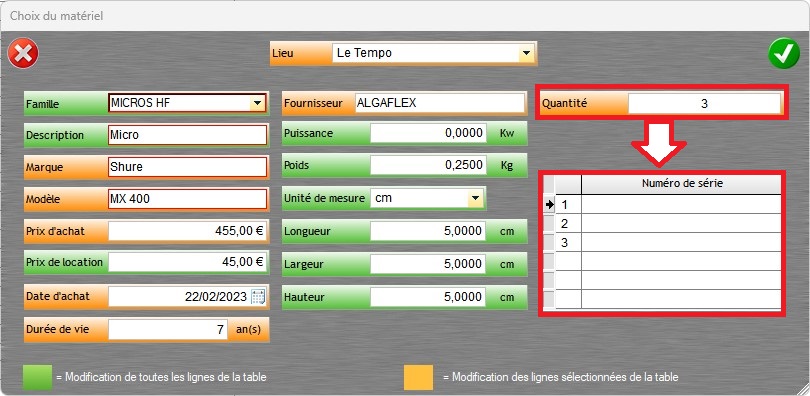Expand the Unité de mesure dropdown
The height and width of the screenshot is (396, 810).
click(x=474, y=198)
